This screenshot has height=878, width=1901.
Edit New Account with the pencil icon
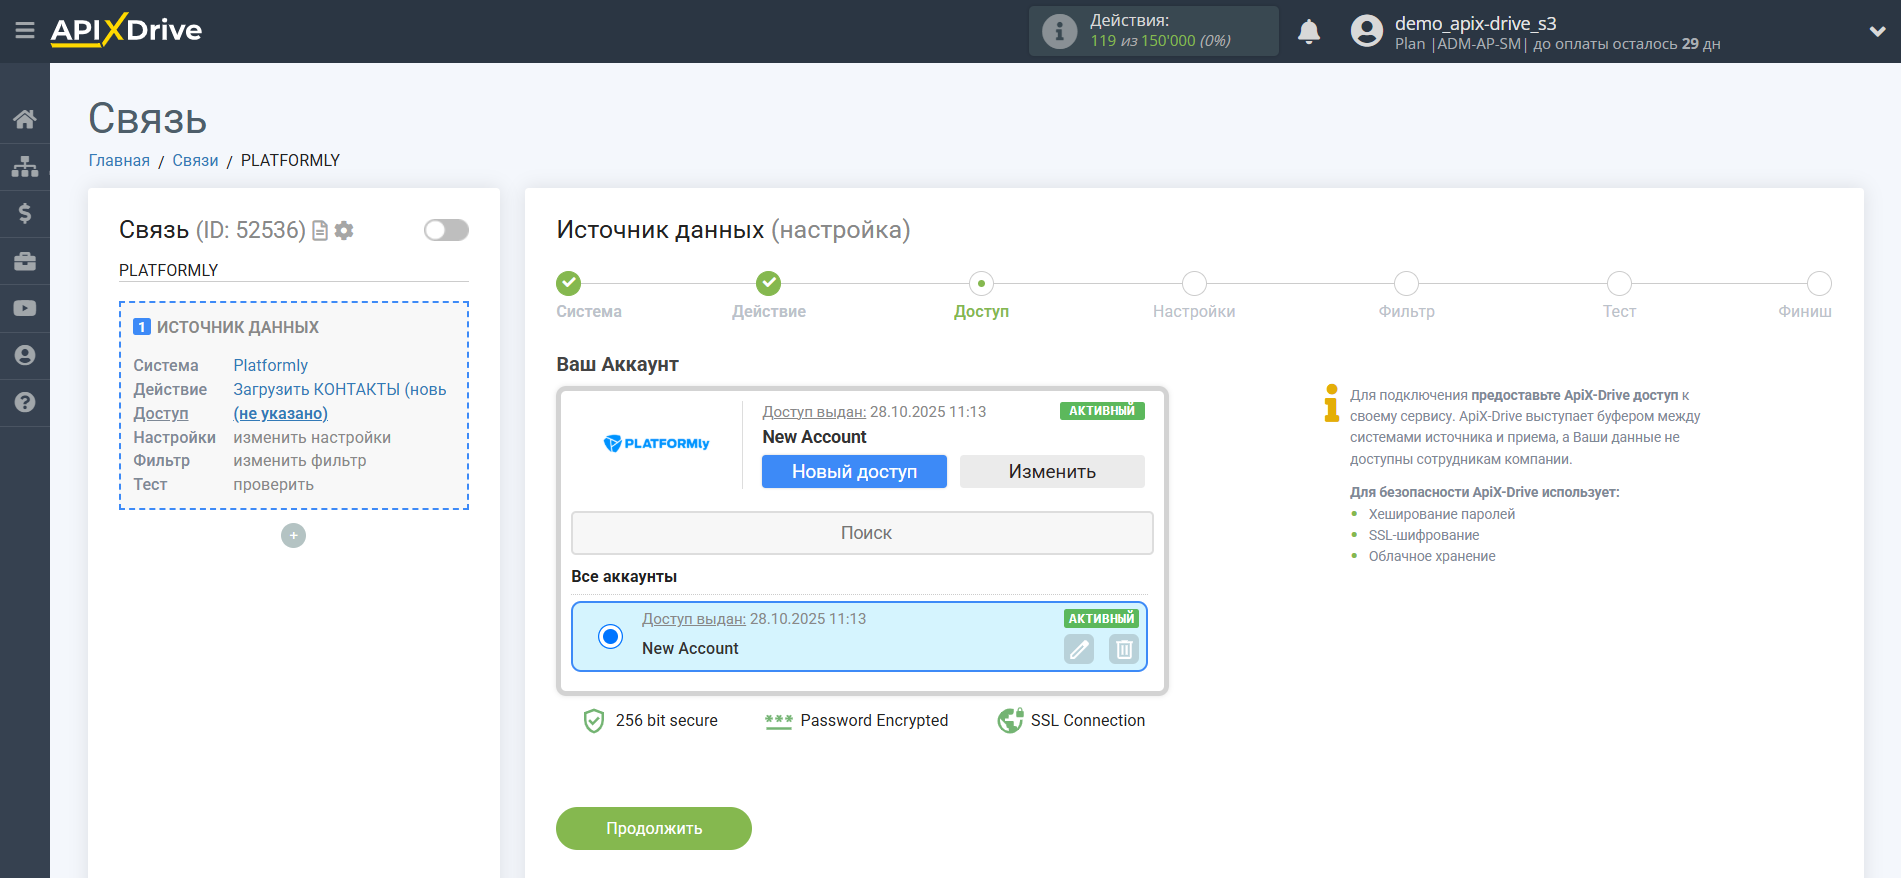(x=1079, y=649)
